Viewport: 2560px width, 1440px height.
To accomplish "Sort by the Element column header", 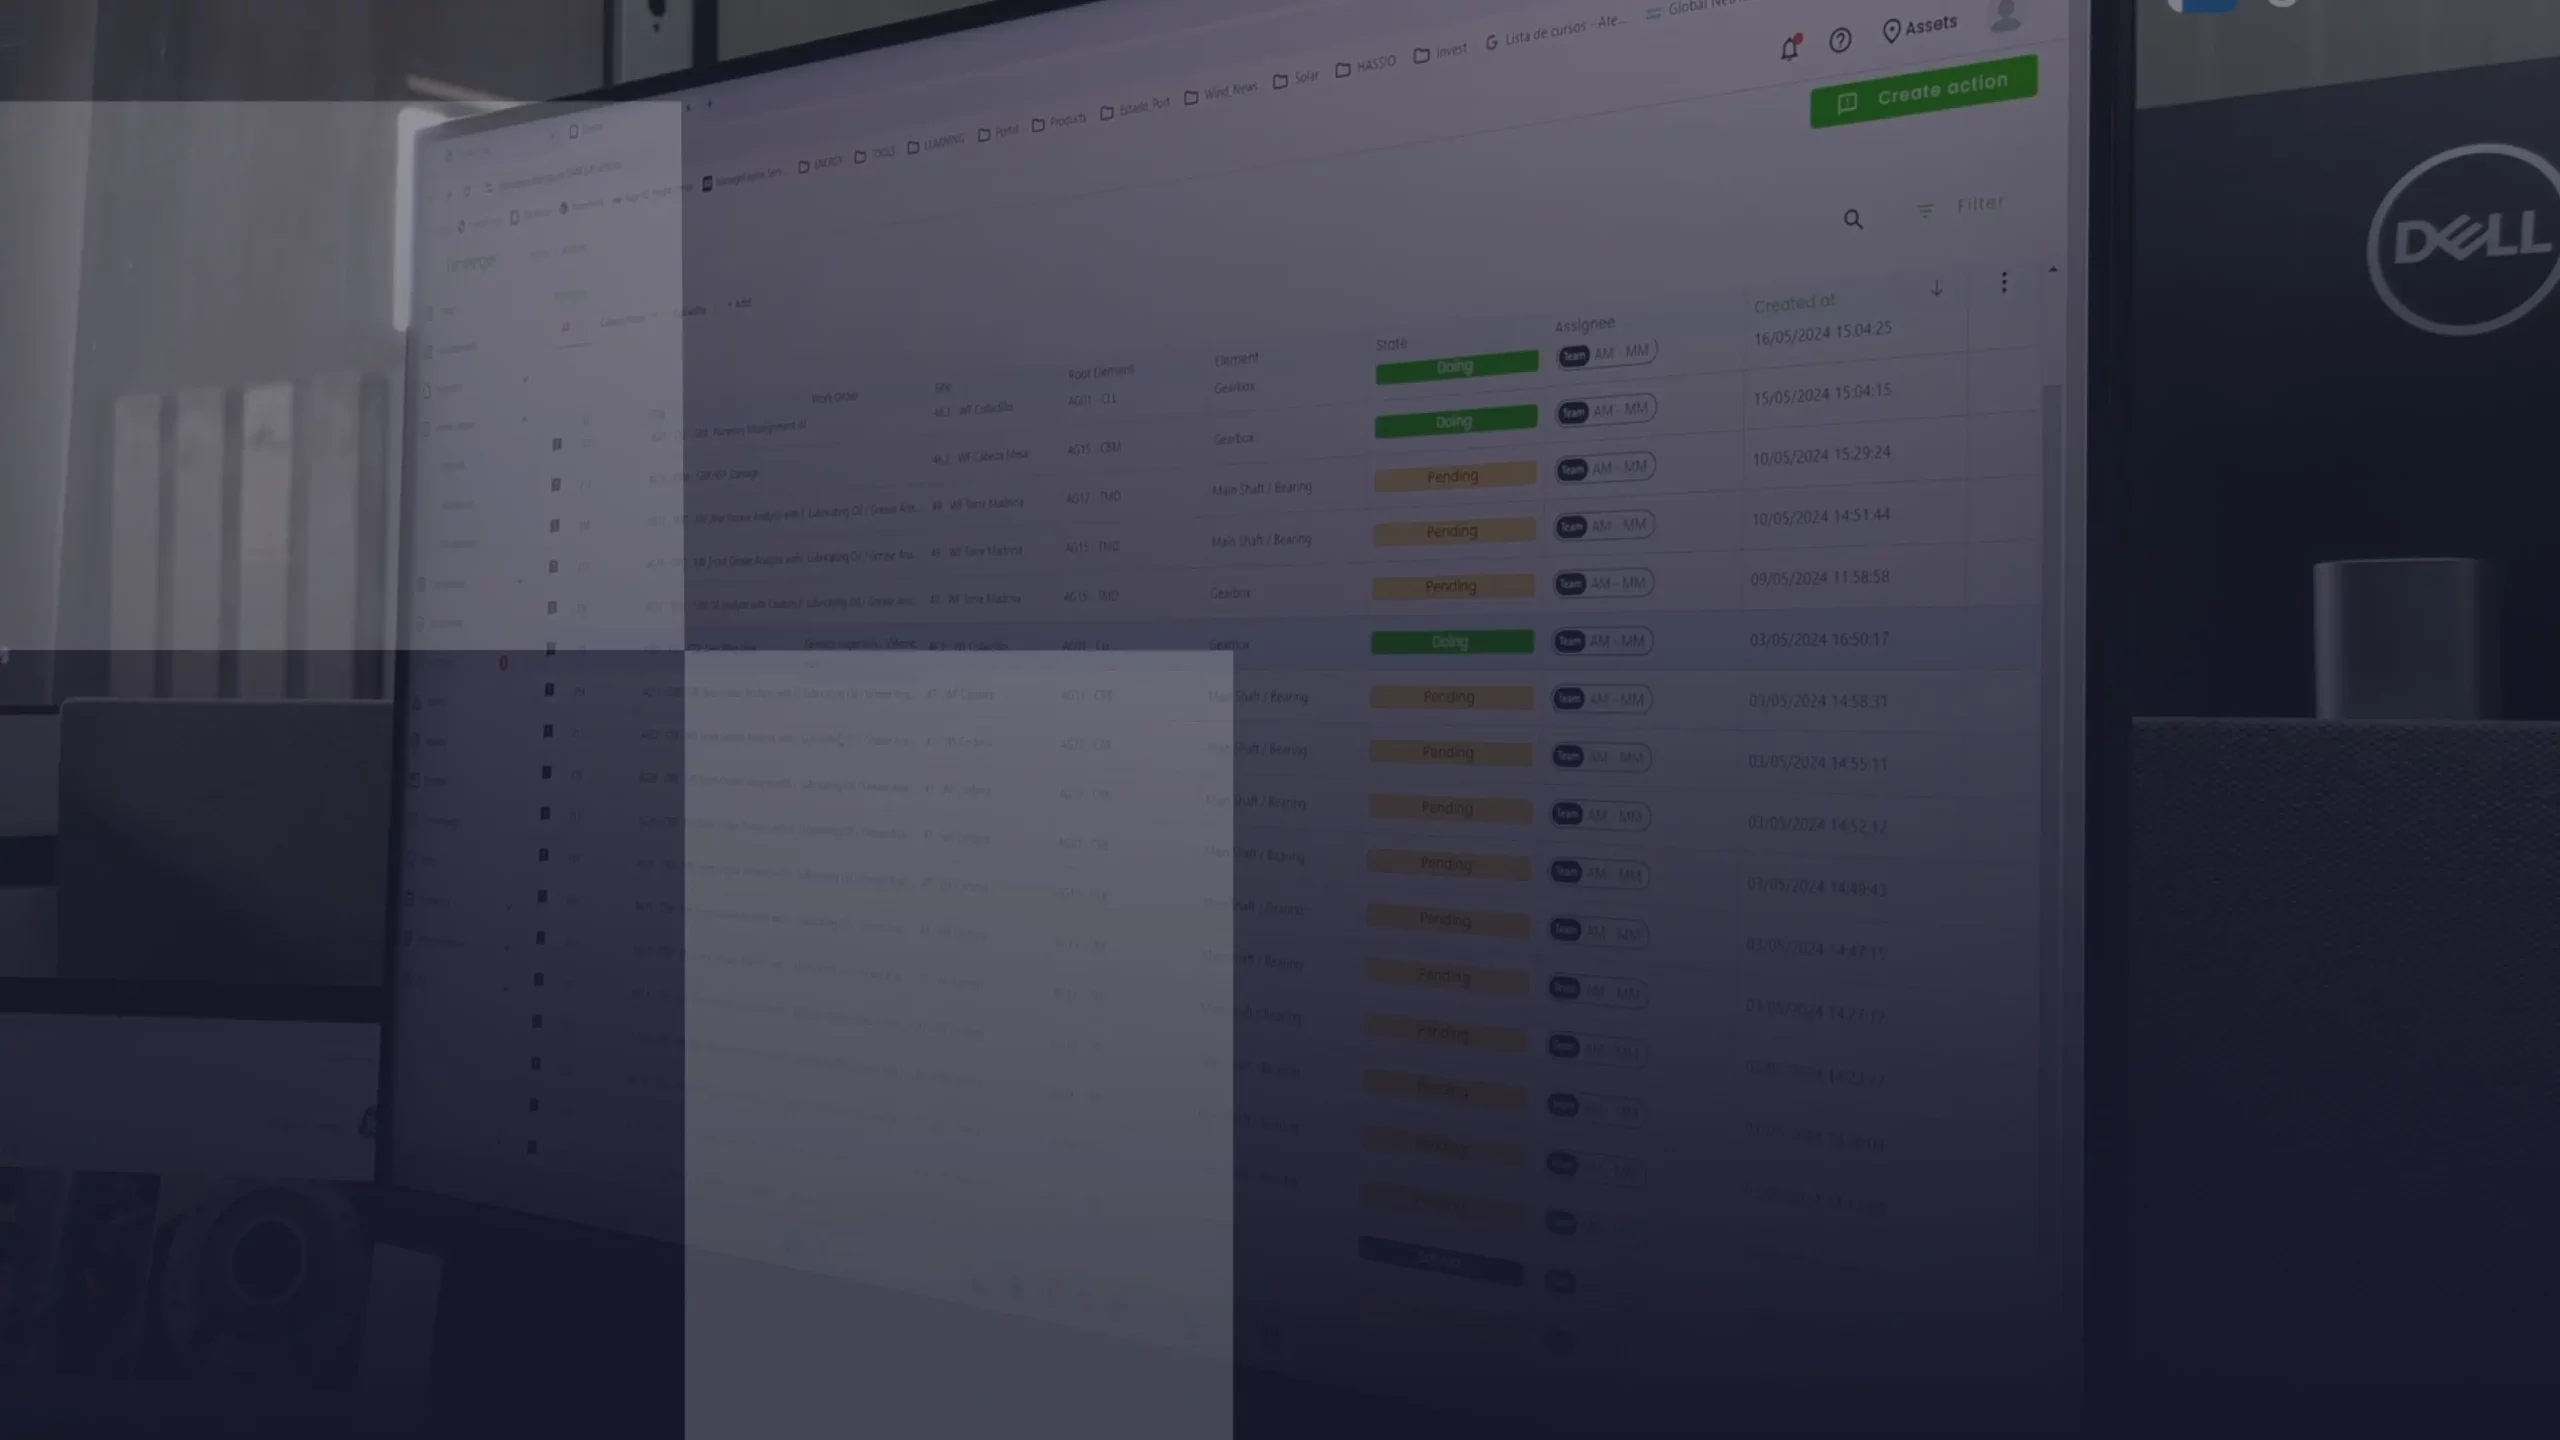I will (1236, 359).
